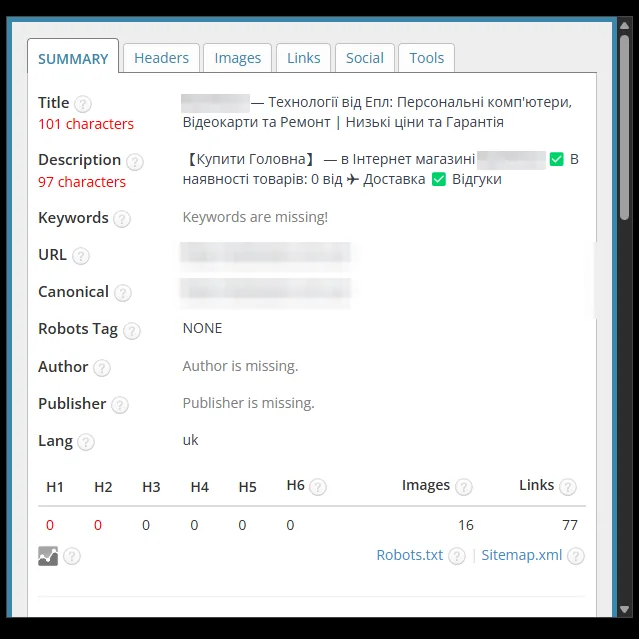This screenshot has height=639, width=639.
Task: Click the 'Keywords are missing!' message
Action: pyautogui.click(x=255, y=217)
